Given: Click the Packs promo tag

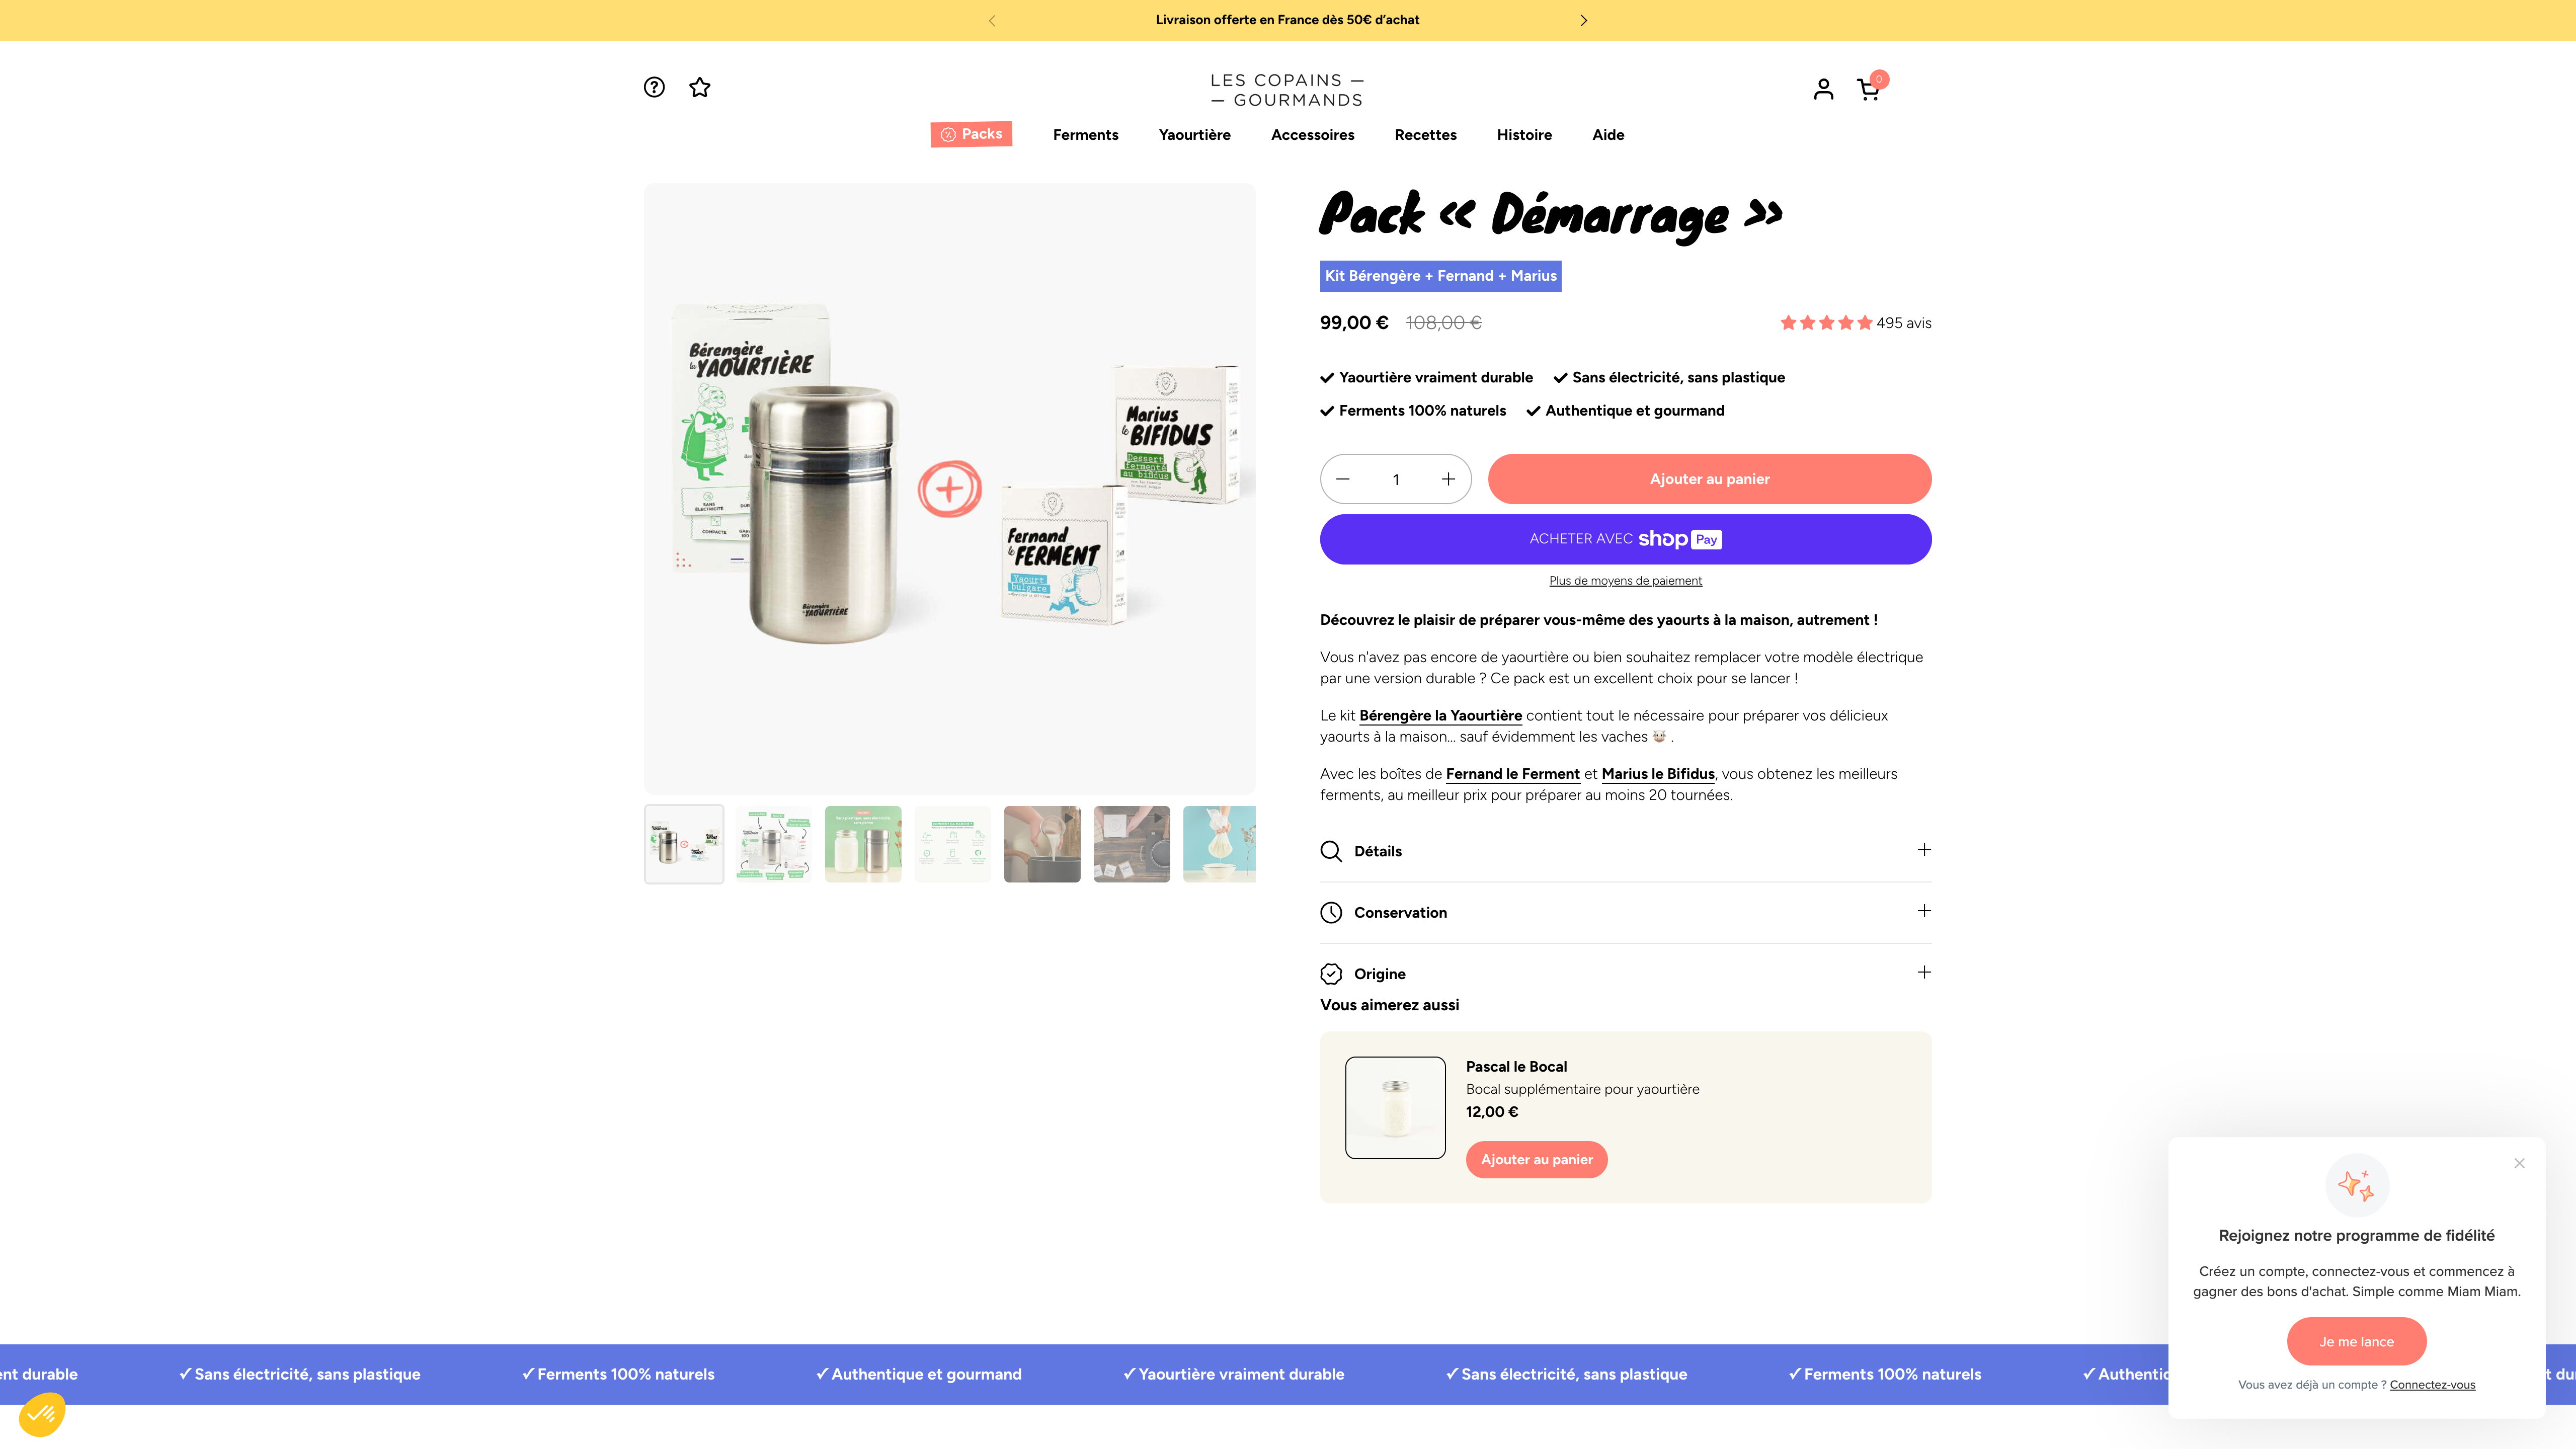Looking at the screenshot, I should pyautogui.click(x=971, y=134).
